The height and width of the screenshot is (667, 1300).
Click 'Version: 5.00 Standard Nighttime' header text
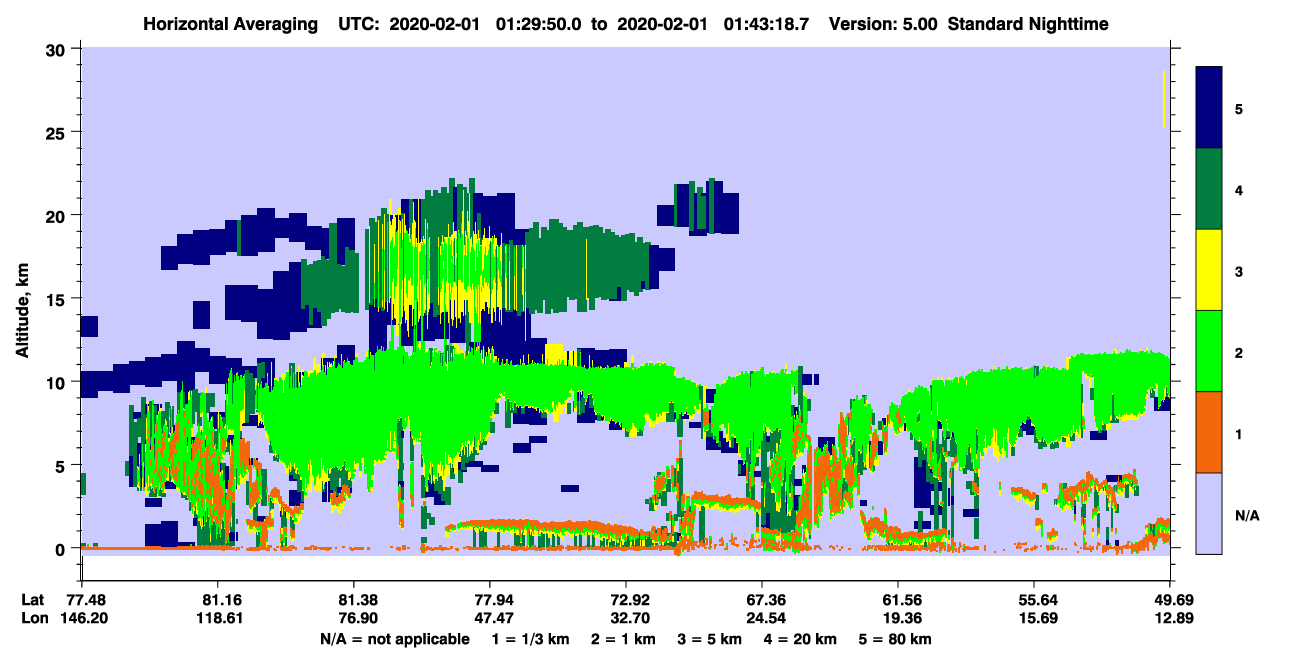pos(969,23)
